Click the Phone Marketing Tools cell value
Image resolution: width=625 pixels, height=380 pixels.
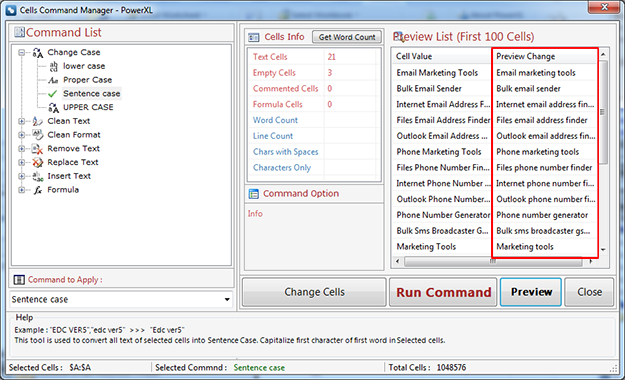[x=438, y=152]
